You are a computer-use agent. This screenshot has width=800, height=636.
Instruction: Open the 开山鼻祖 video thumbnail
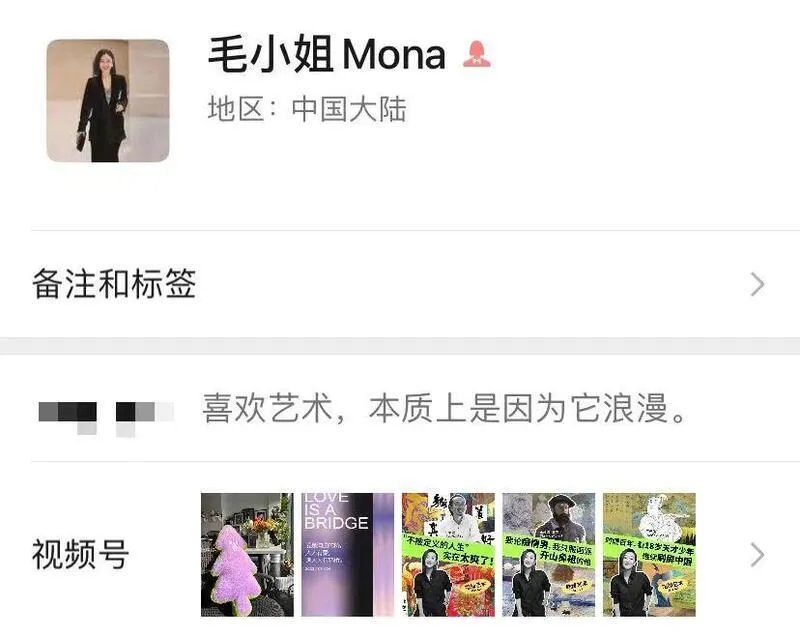tap(548, 554)
